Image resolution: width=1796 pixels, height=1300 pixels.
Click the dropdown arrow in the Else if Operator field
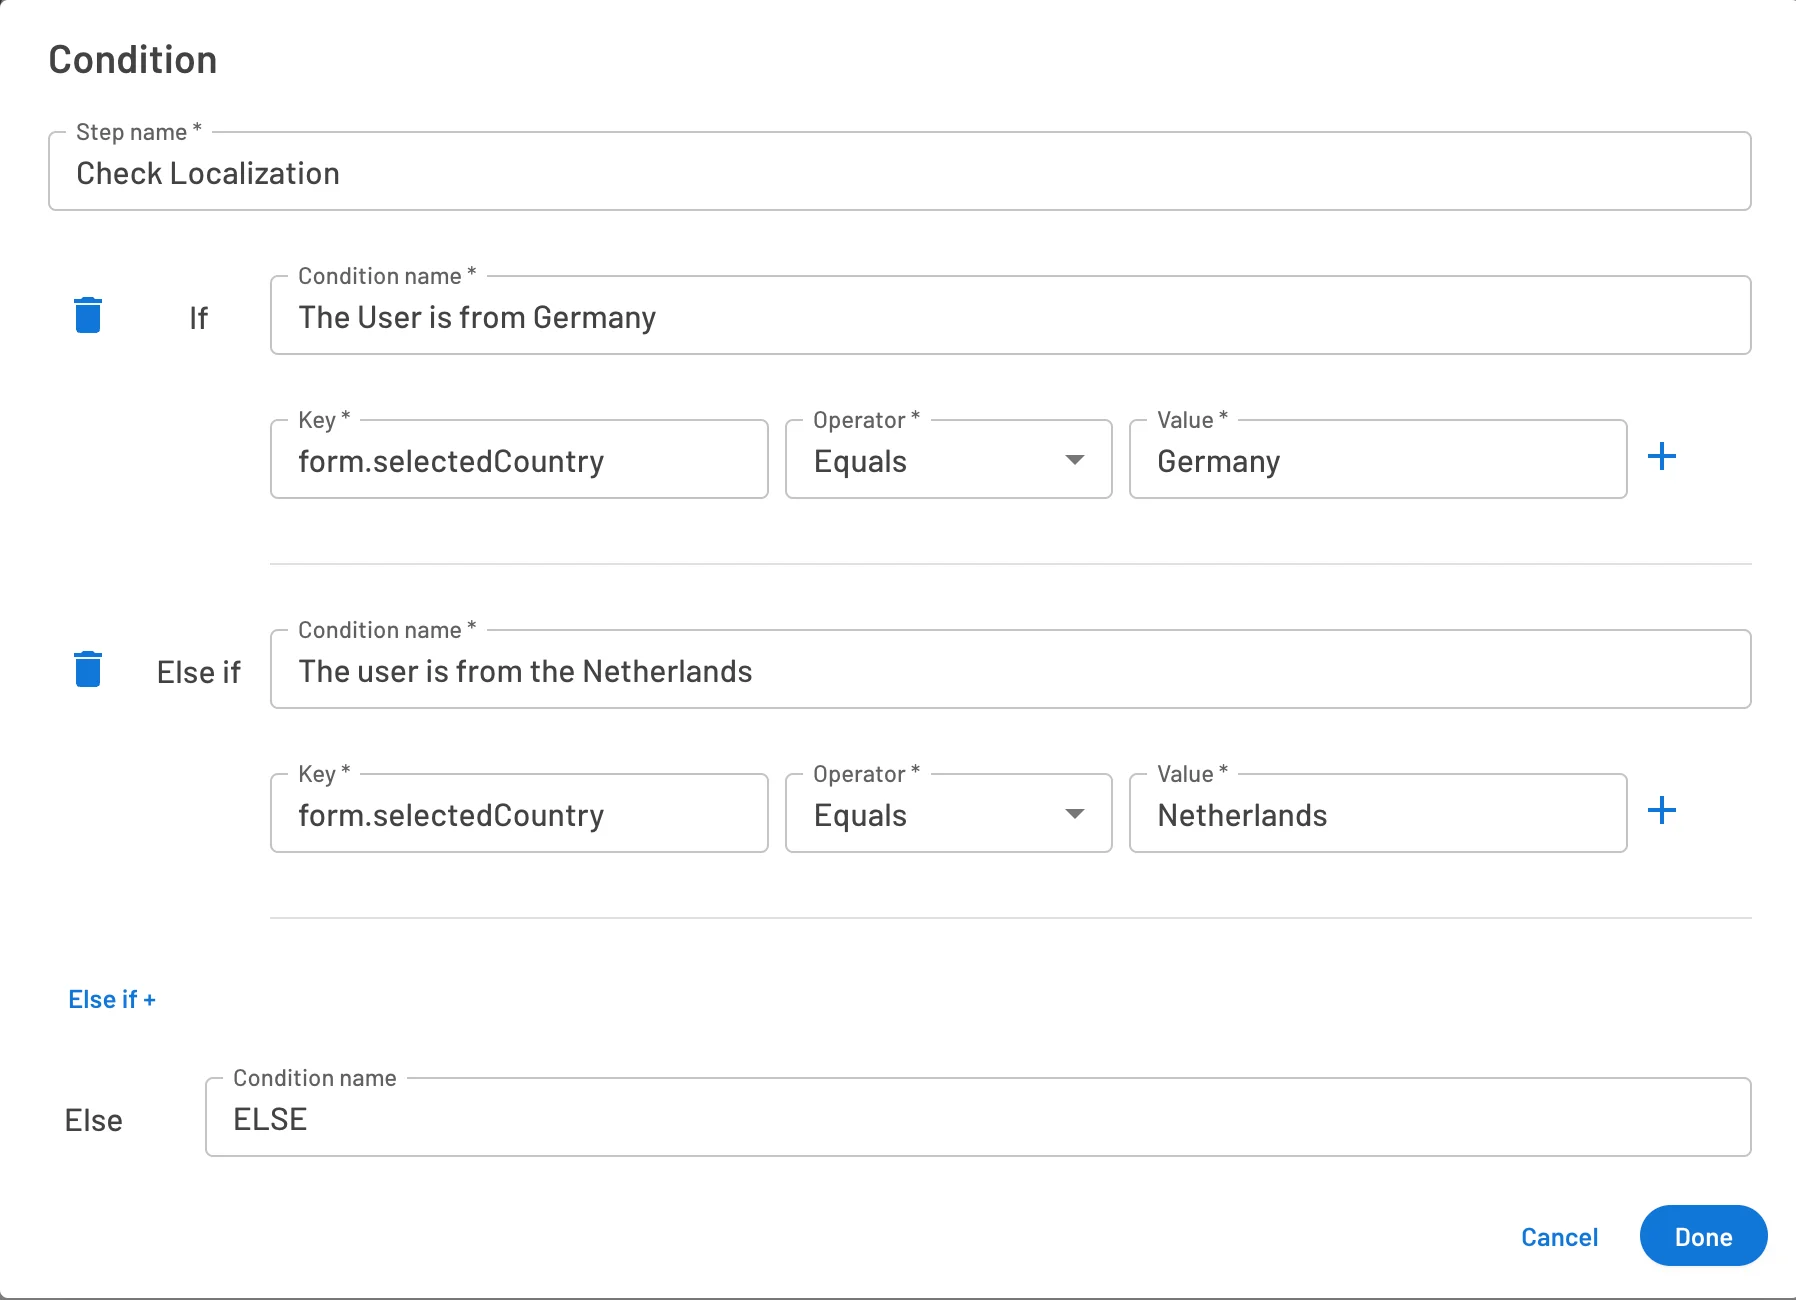(1075, 814)
